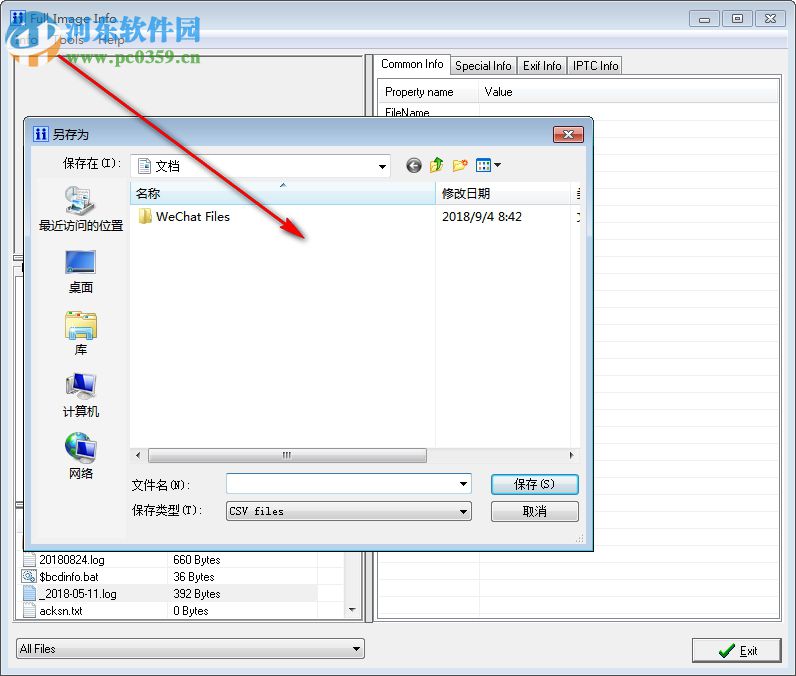Switch to the Common Info tab

[412, 64]
